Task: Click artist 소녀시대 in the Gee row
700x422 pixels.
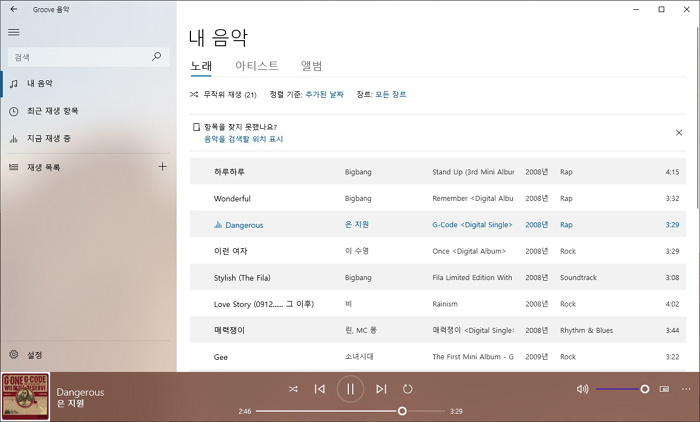Action: [x=359, y=356]
